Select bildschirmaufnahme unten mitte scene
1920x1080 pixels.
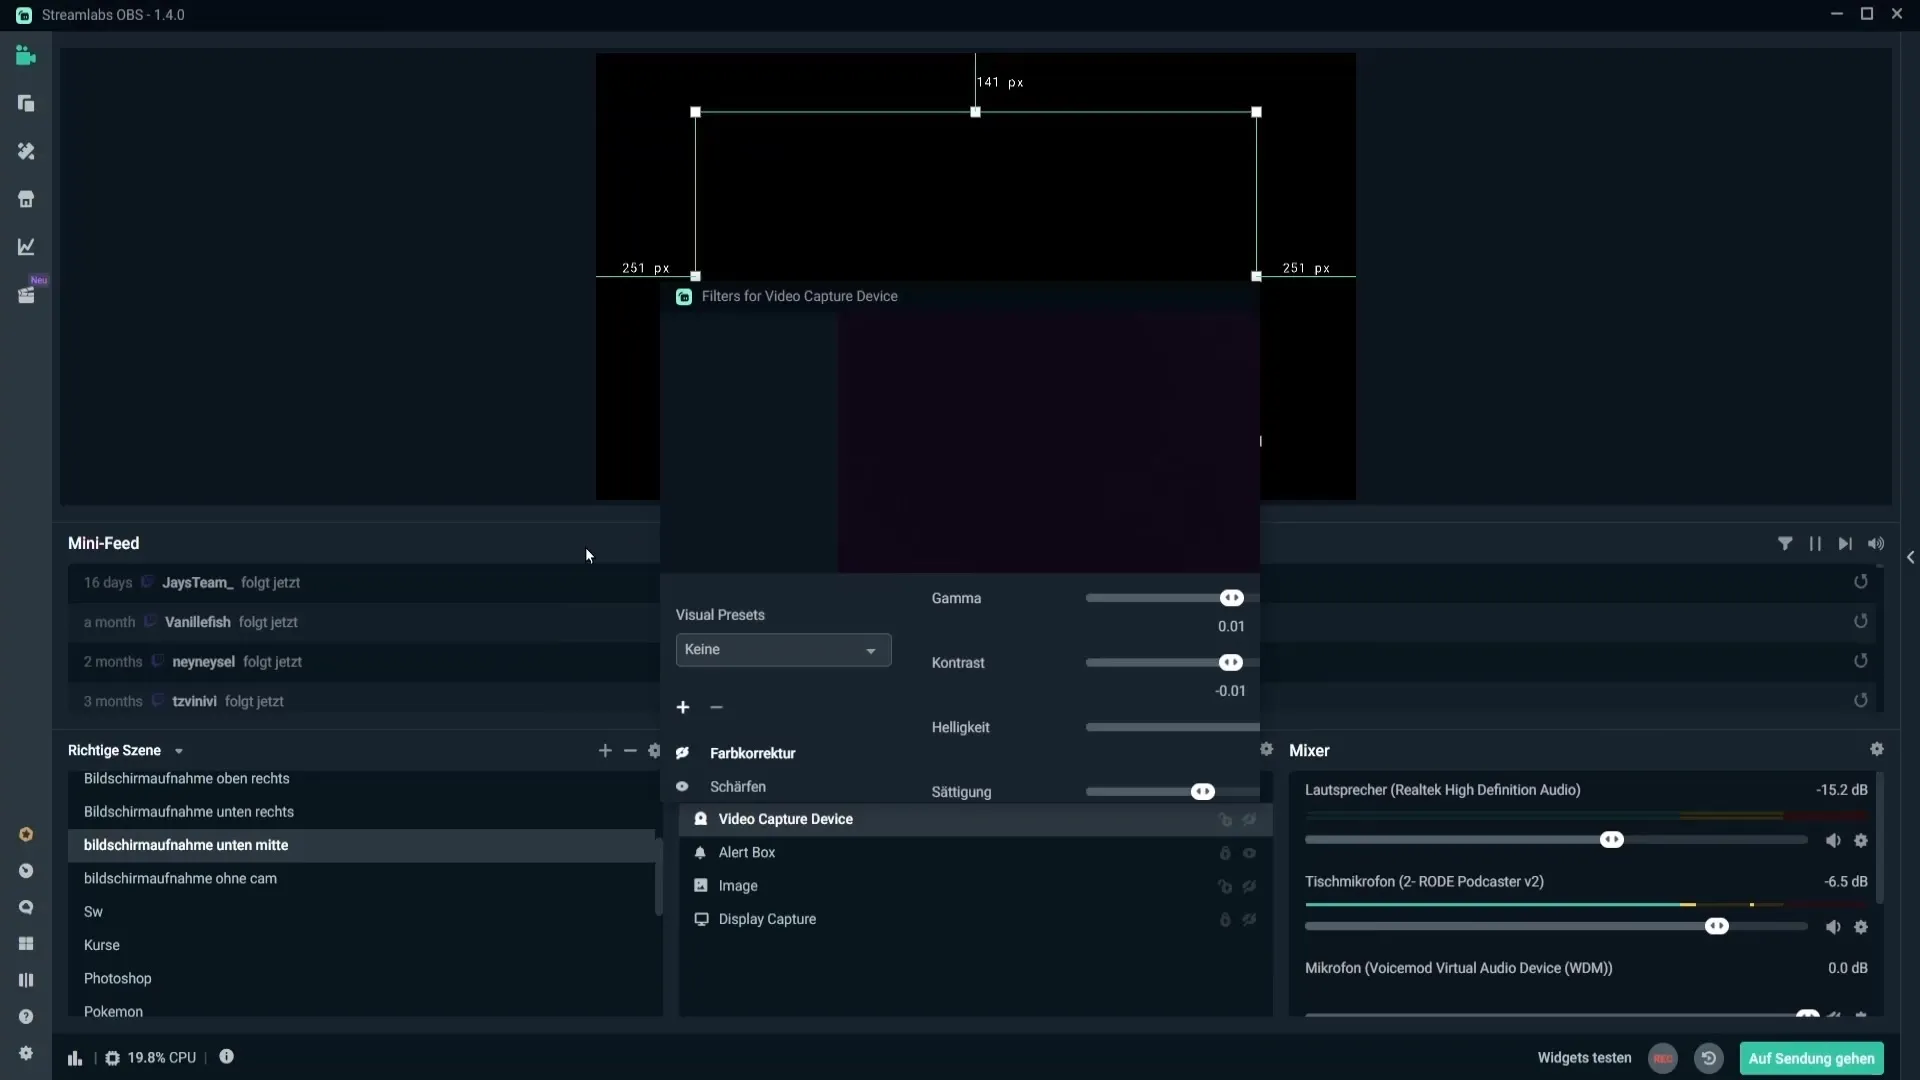[186, 844]
